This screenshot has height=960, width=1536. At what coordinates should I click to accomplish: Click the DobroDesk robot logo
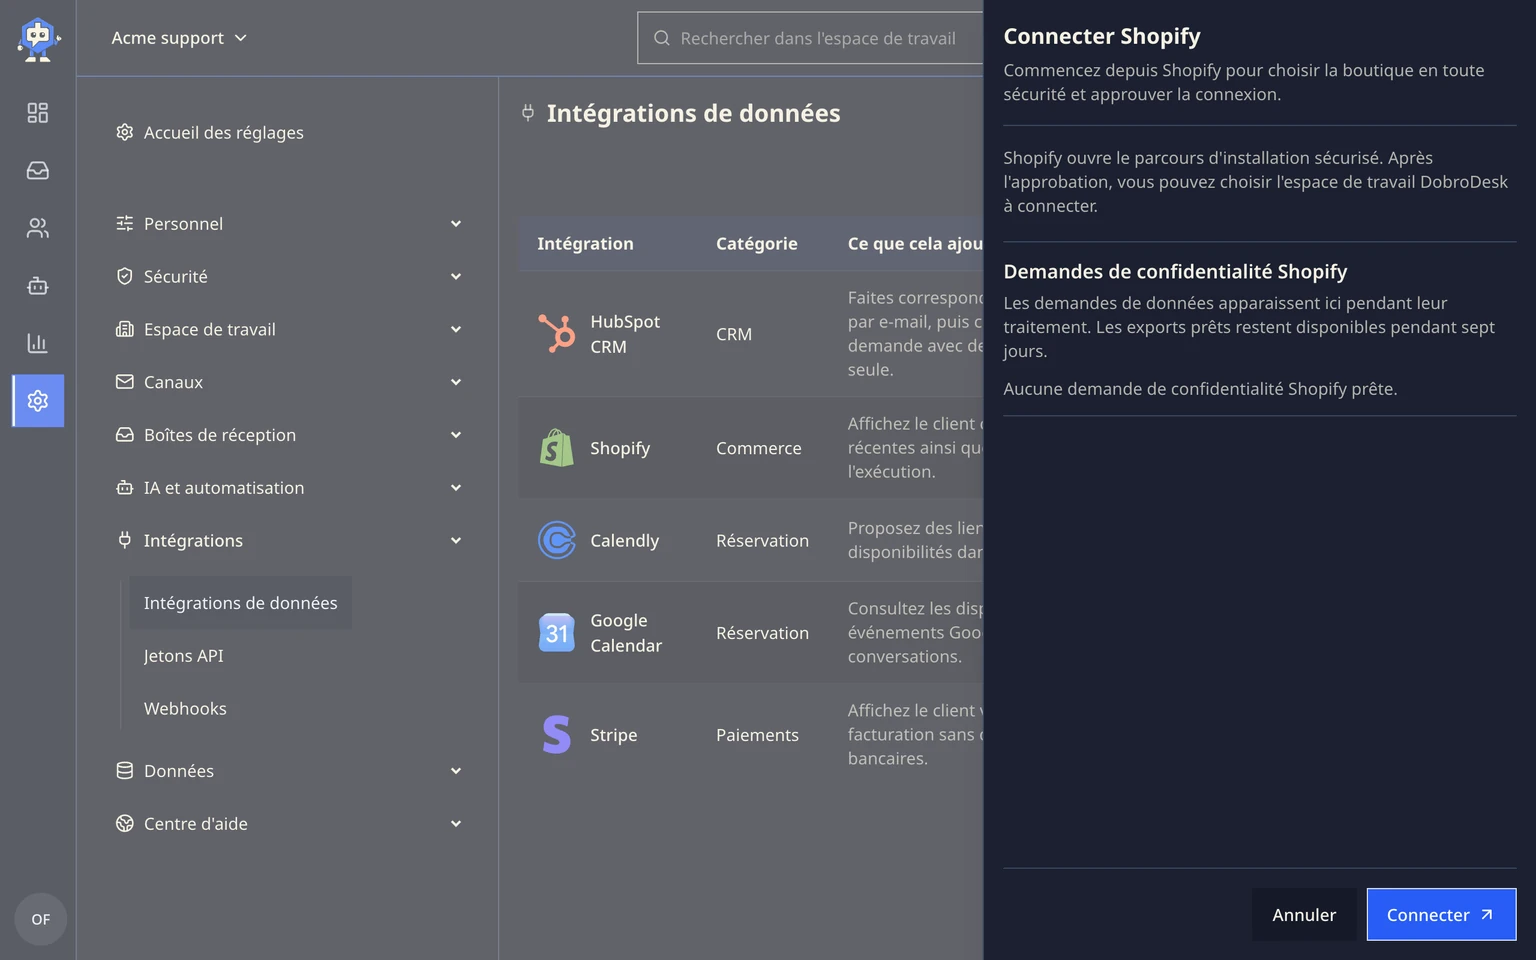[38, 40]
